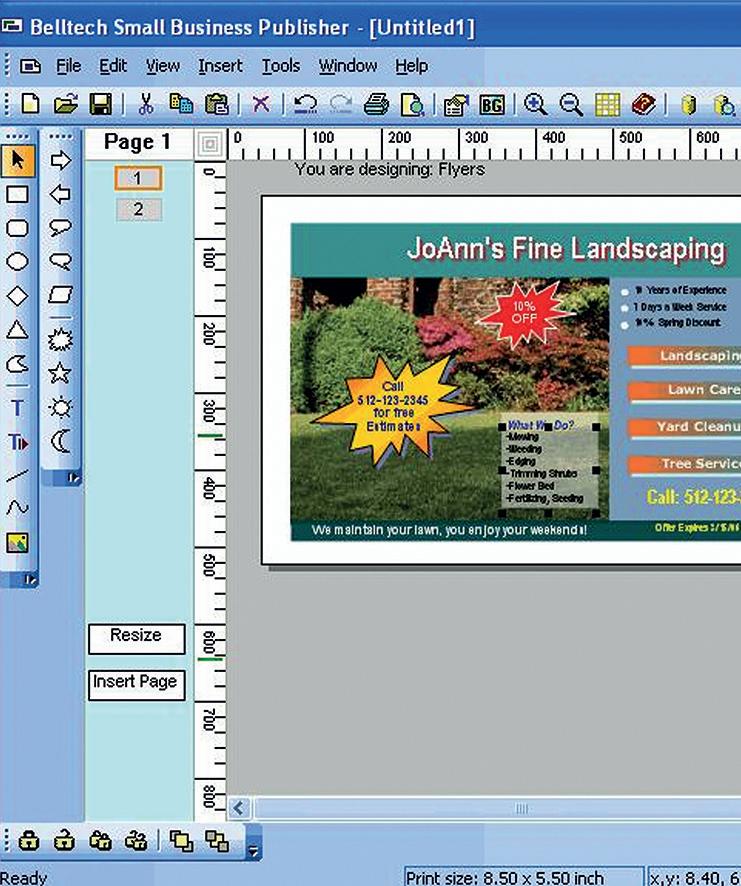Image resolution: width=741 pixels, height=886 pixels.
Task: Select the crescent Moon shape
Action: [60, 441]
